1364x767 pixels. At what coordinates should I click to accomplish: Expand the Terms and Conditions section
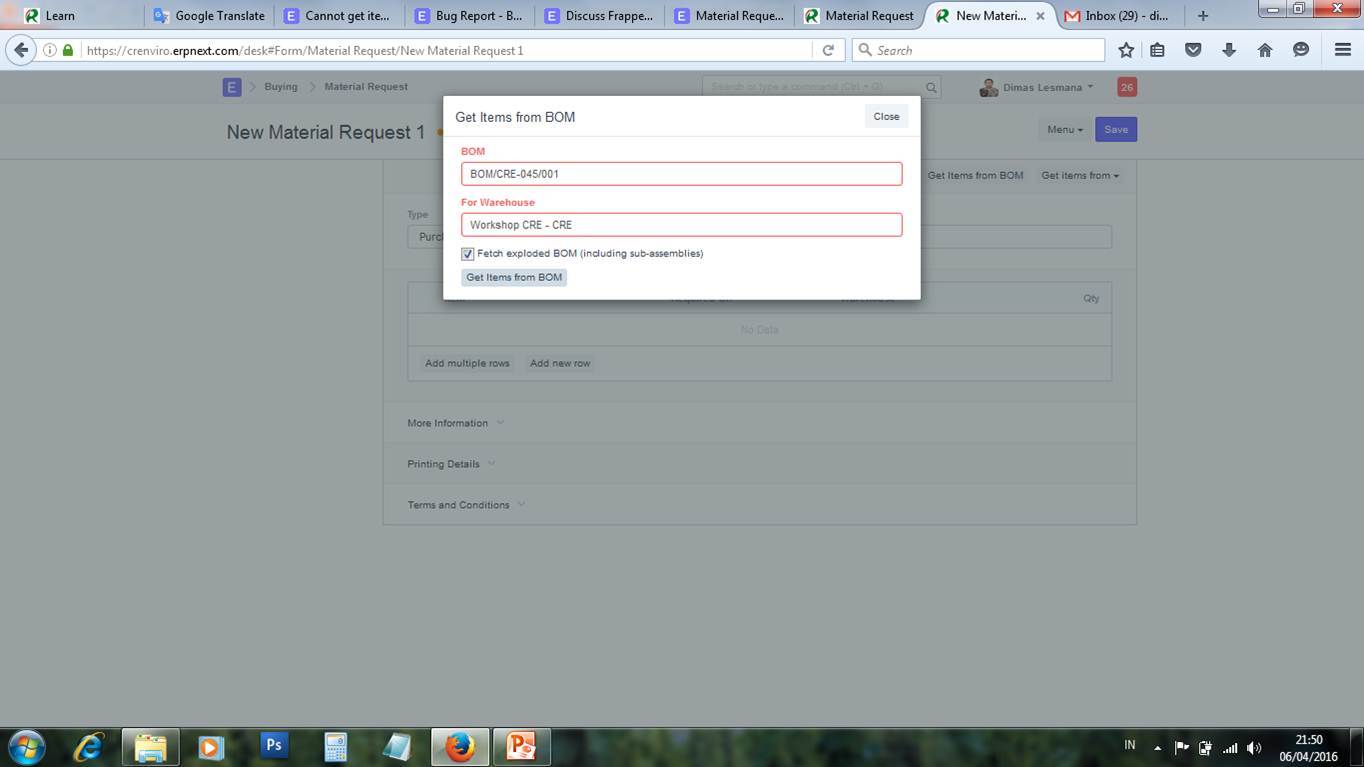pos(466,505)
